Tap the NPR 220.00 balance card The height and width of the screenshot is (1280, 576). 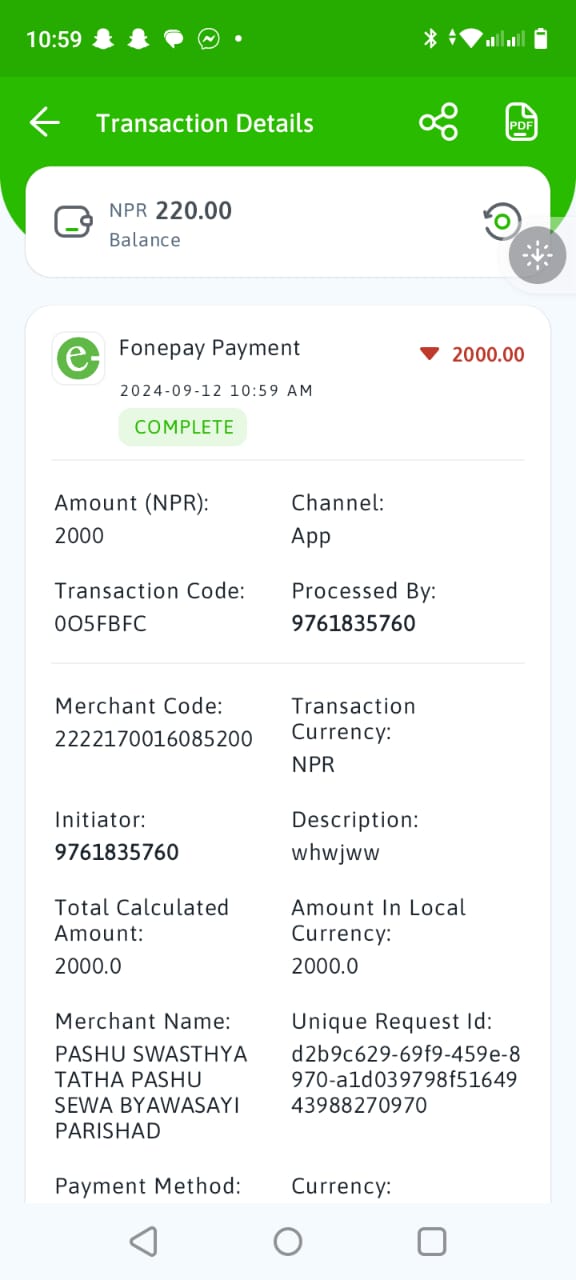[x=288, y=221]
